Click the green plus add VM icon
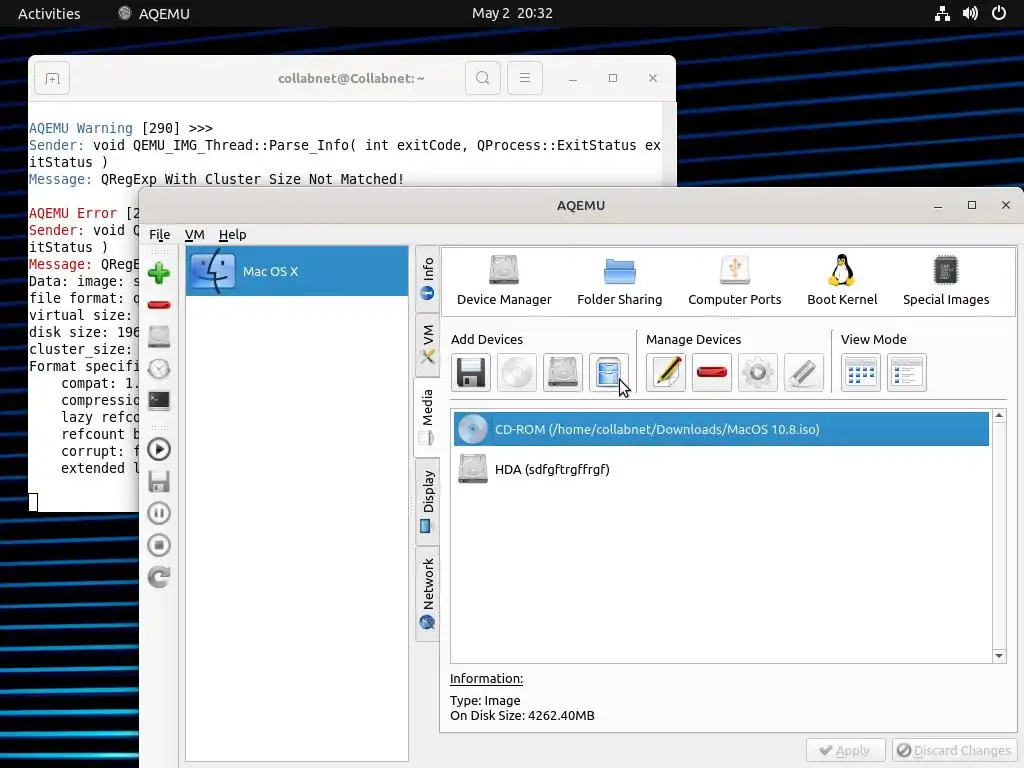Screen dimensions: 1024x768 tap(159, 273)
